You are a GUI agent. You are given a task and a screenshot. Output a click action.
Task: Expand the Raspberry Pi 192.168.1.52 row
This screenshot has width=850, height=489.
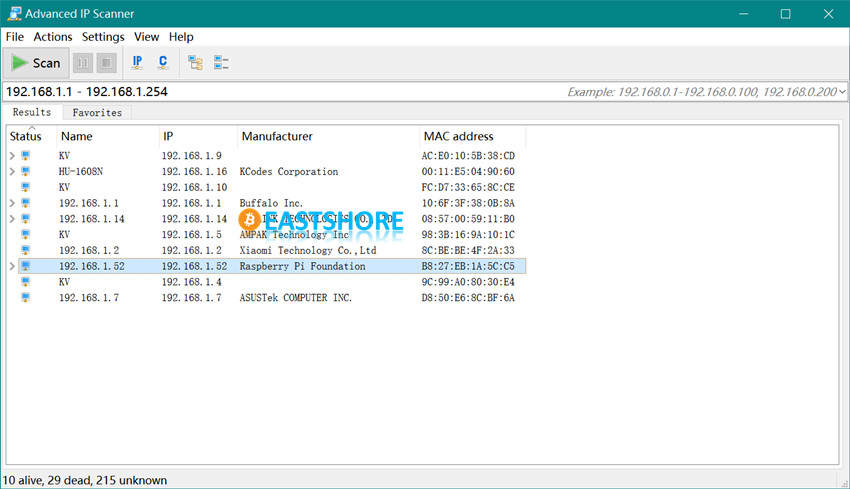[x=12, y=266]
